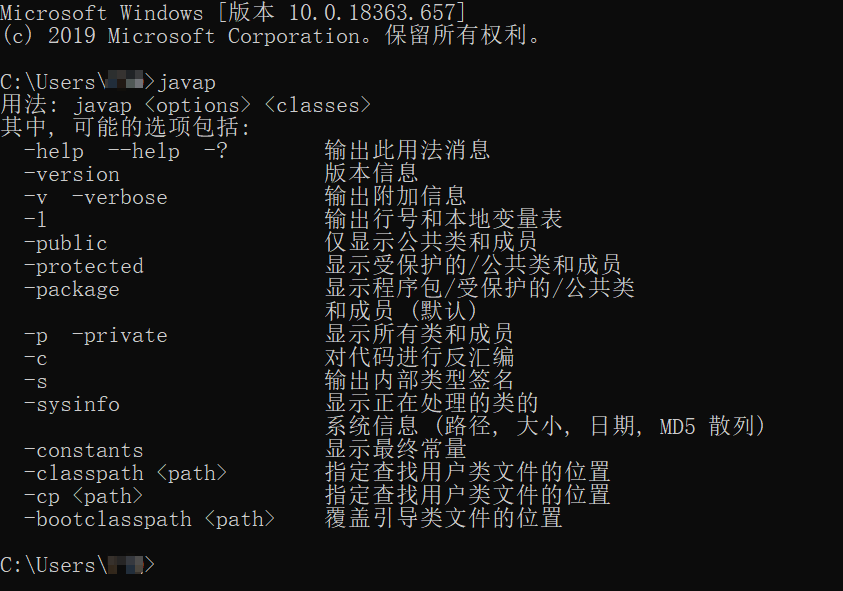Click the bottom command prompt line
This screenshot has height=591, width=843.
(77, 565)
